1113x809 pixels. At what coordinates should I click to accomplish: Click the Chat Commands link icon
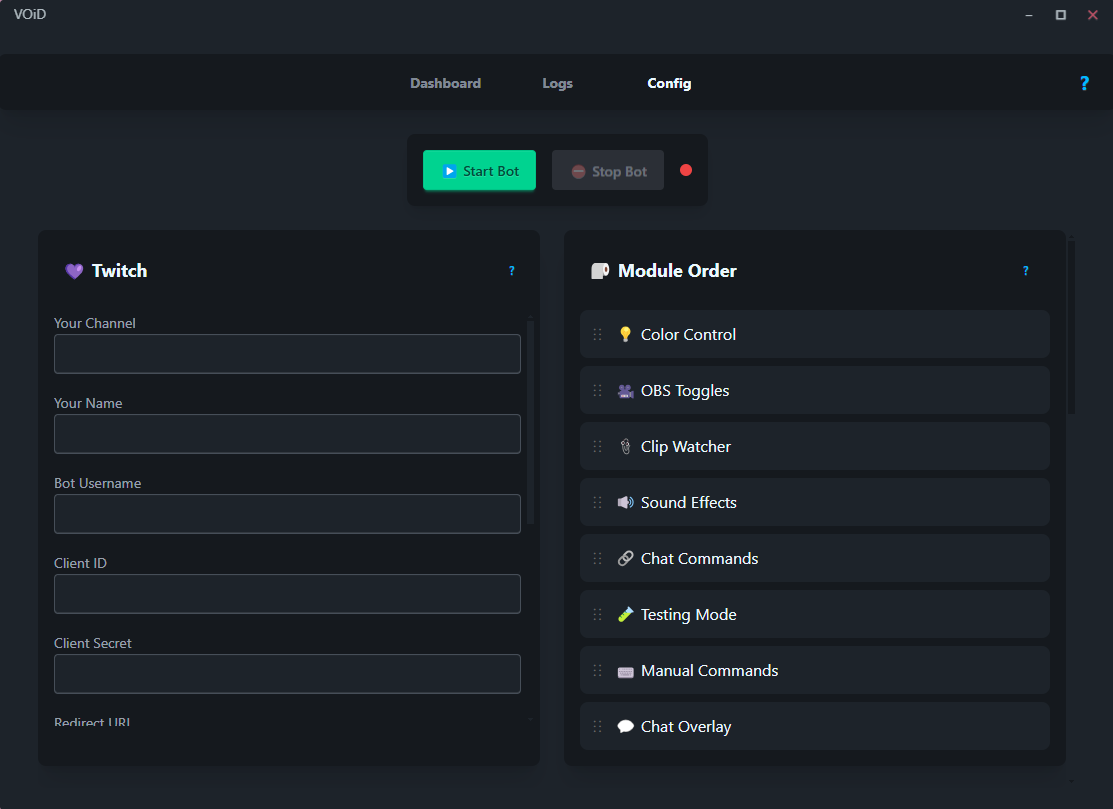pos(625,558)
